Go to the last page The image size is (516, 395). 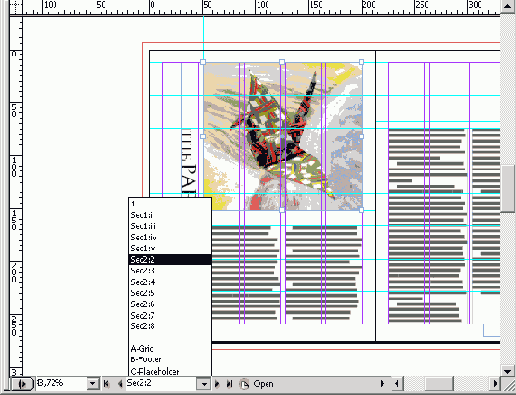229,384
